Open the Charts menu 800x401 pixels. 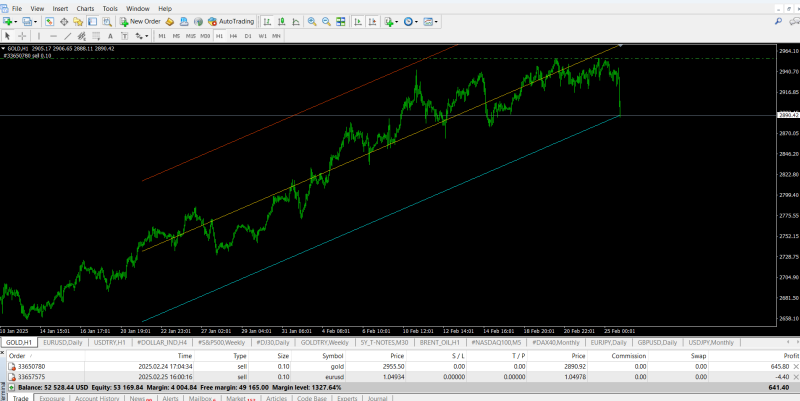(x=85, y=8)
